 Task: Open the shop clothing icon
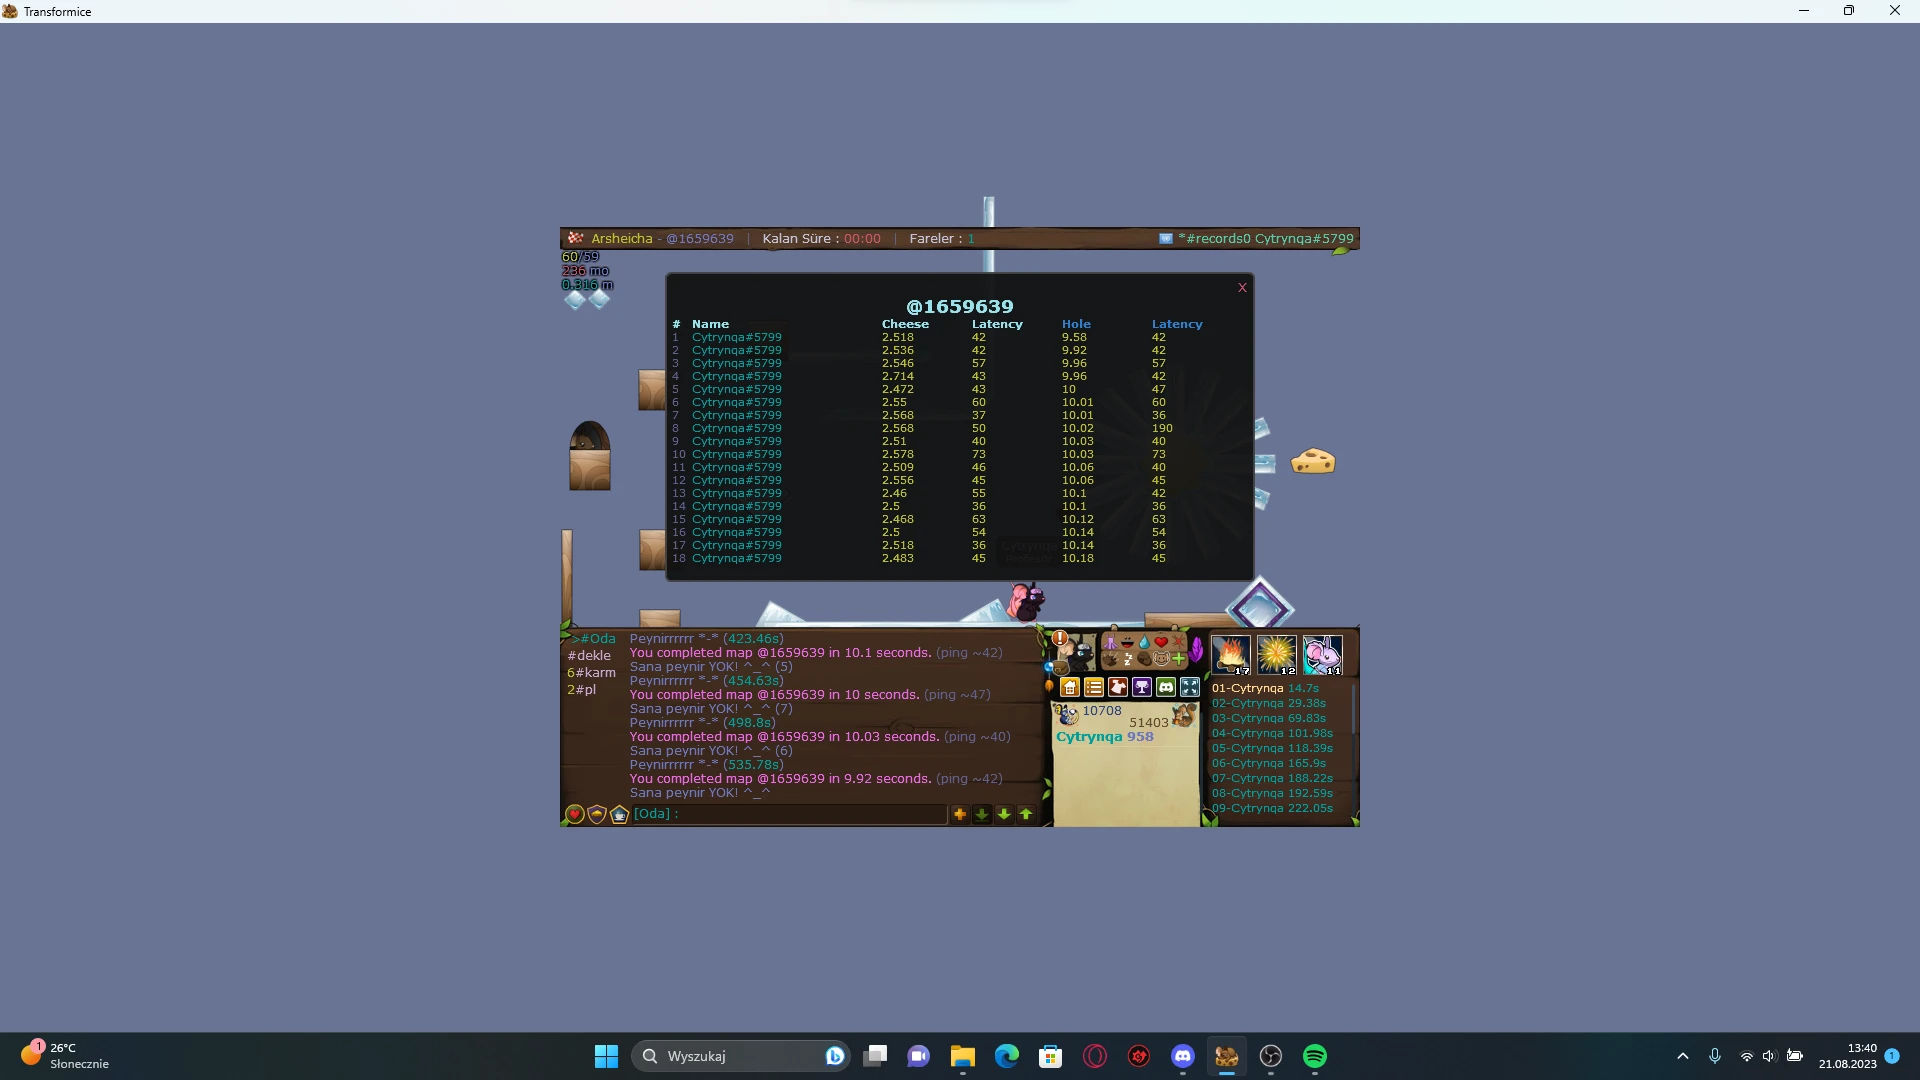click(x=1118, y=687)
